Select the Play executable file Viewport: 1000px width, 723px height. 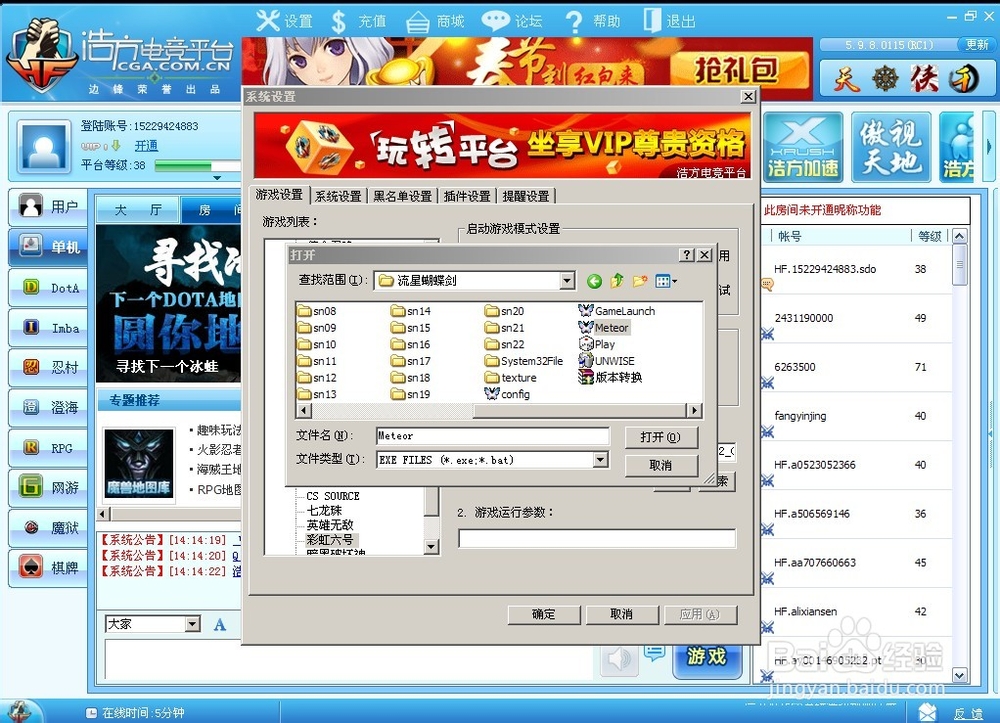tap(597, 344)
